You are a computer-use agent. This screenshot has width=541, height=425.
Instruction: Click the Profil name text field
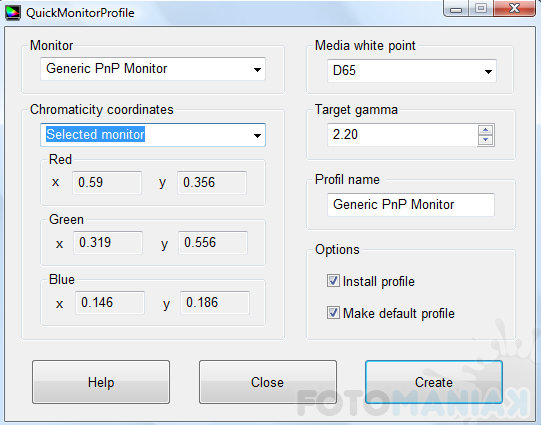(x=411, y=205)
